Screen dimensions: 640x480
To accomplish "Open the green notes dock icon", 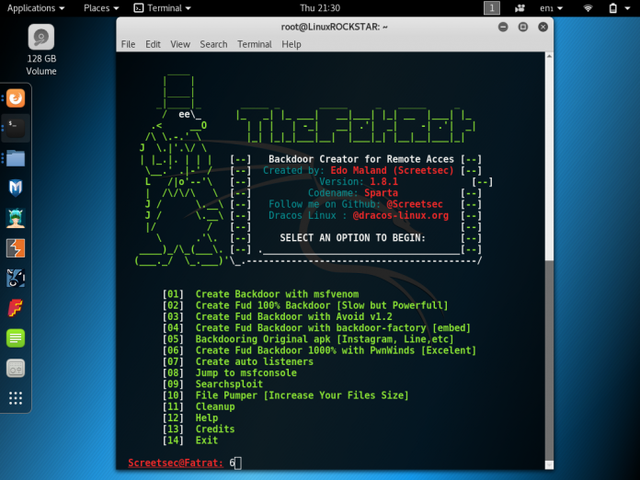I will click(16, 338).
